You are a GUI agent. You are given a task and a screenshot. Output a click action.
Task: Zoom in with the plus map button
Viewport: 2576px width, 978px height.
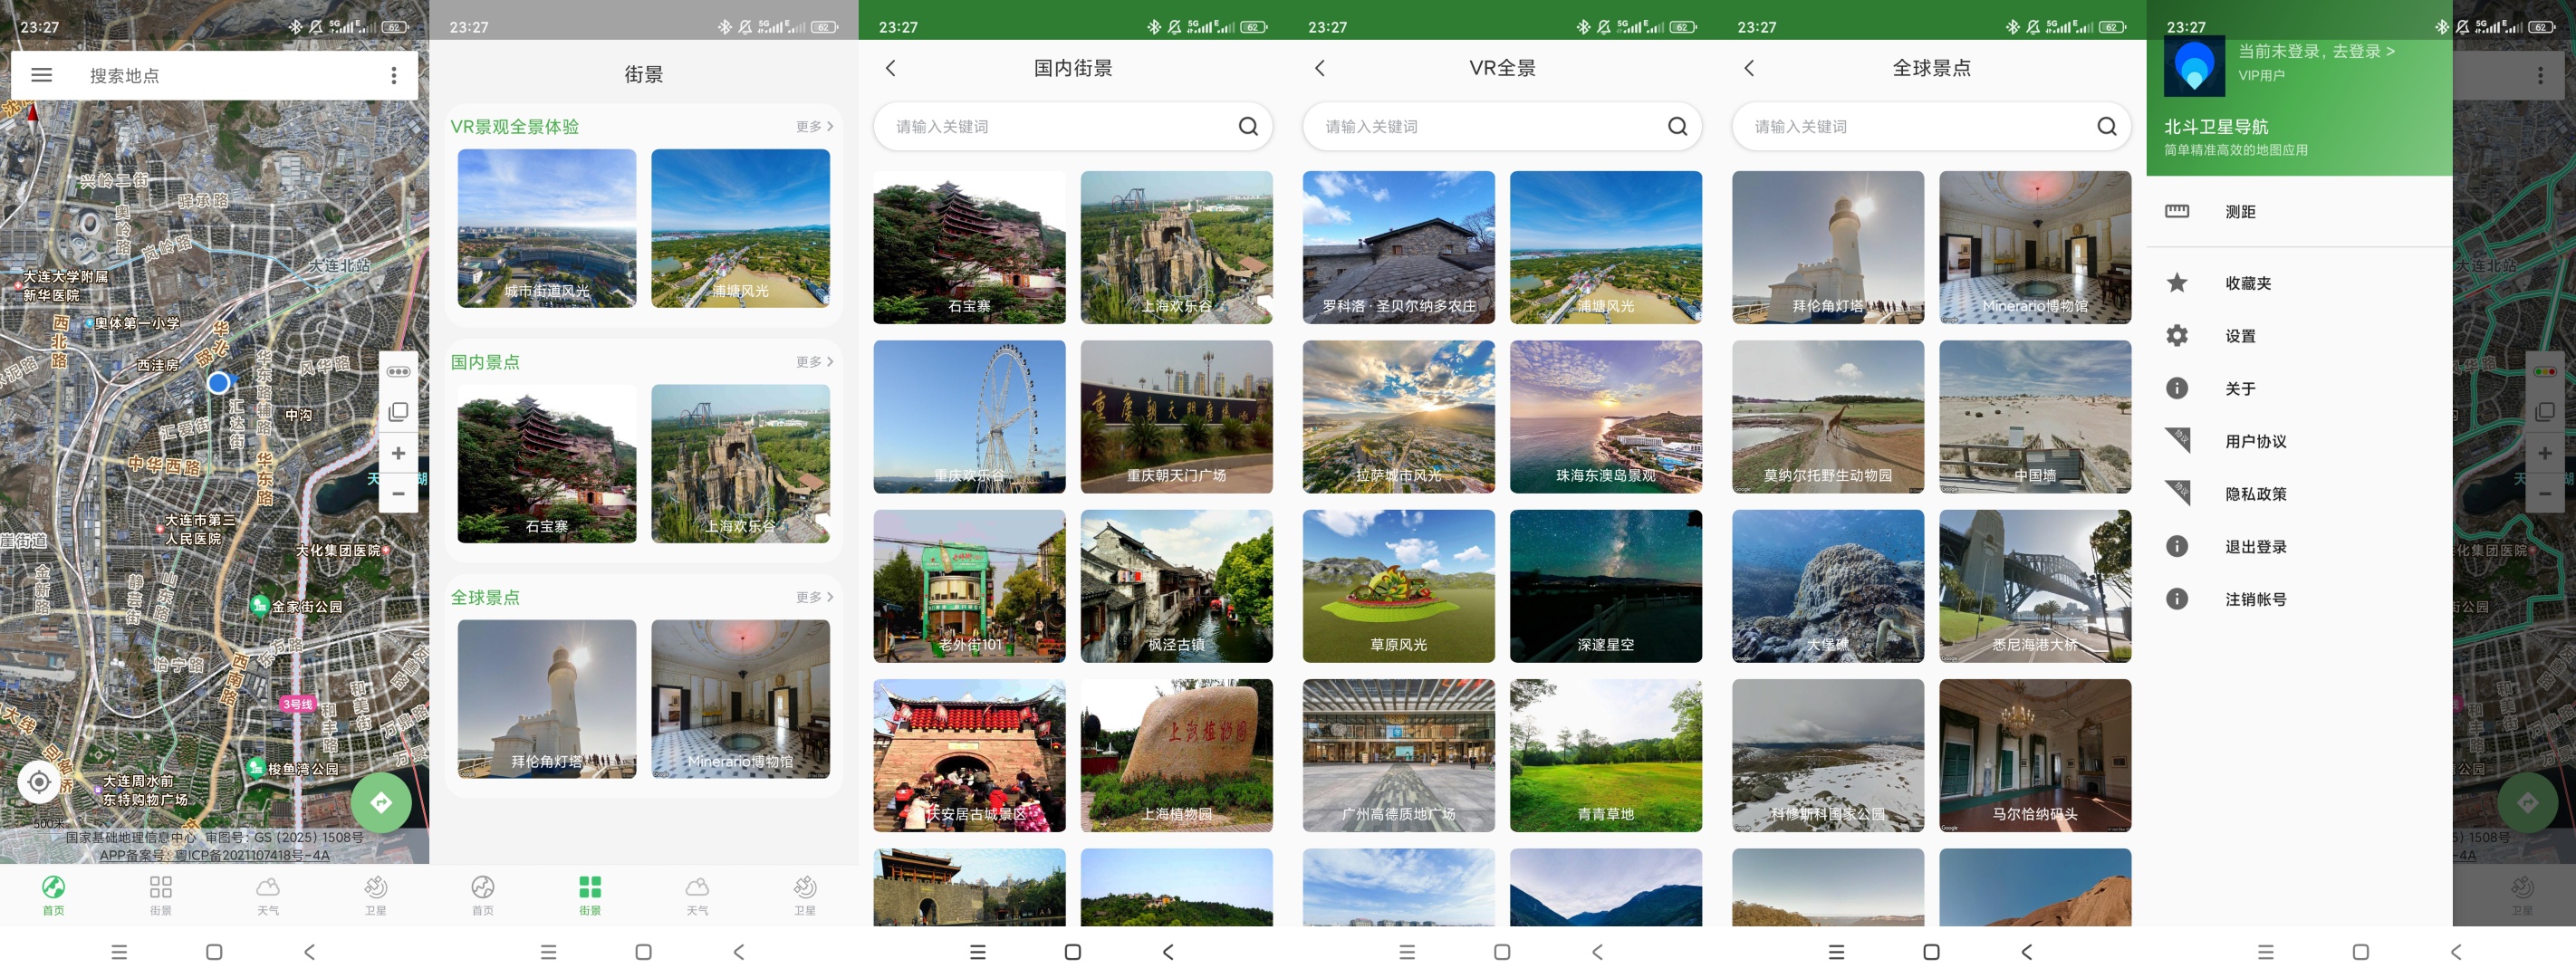398,453
